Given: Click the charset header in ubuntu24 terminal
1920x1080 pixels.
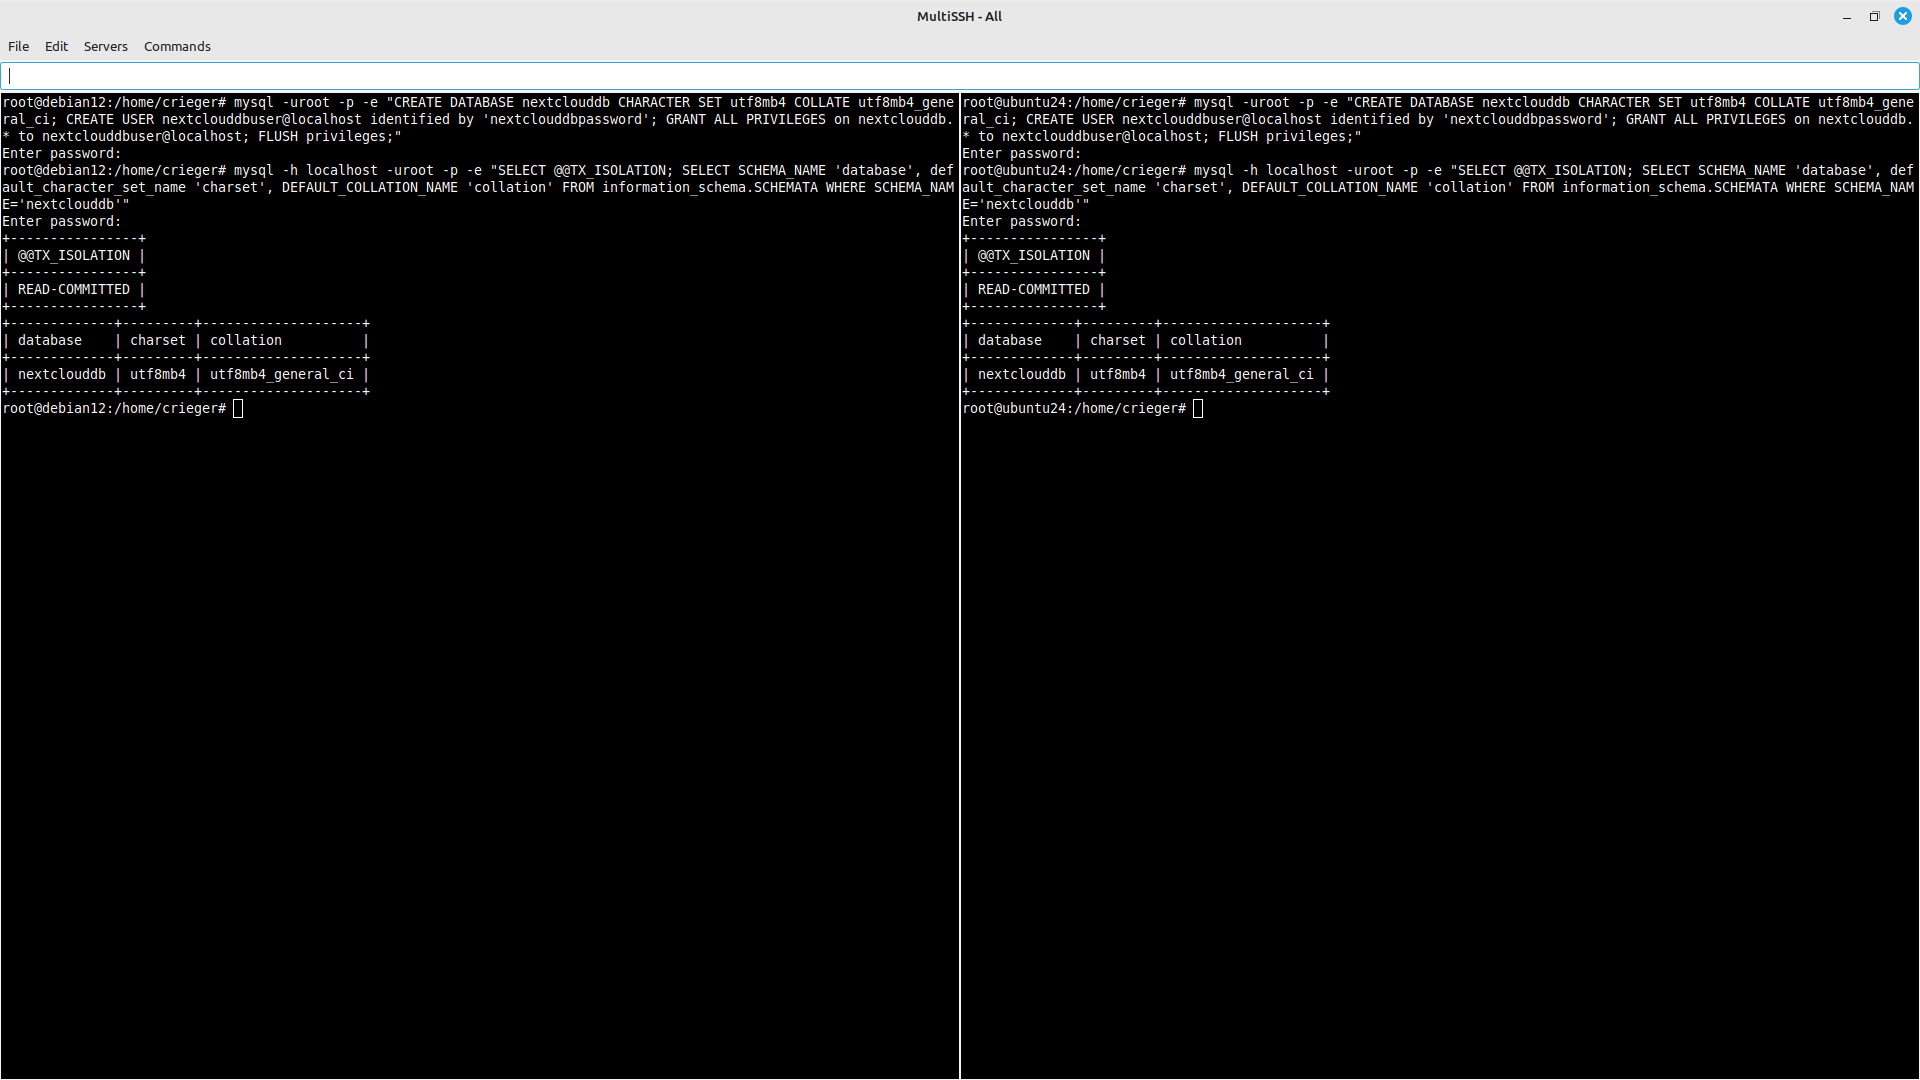Looking at the screenshot, I should click(x=1118, y=340).
